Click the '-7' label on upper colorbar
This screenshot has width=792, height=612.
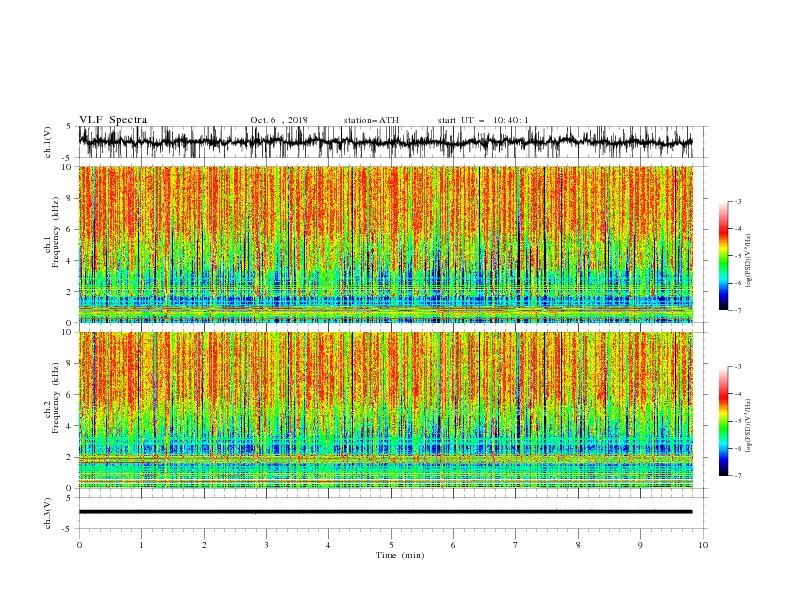[x=737, y=311]
